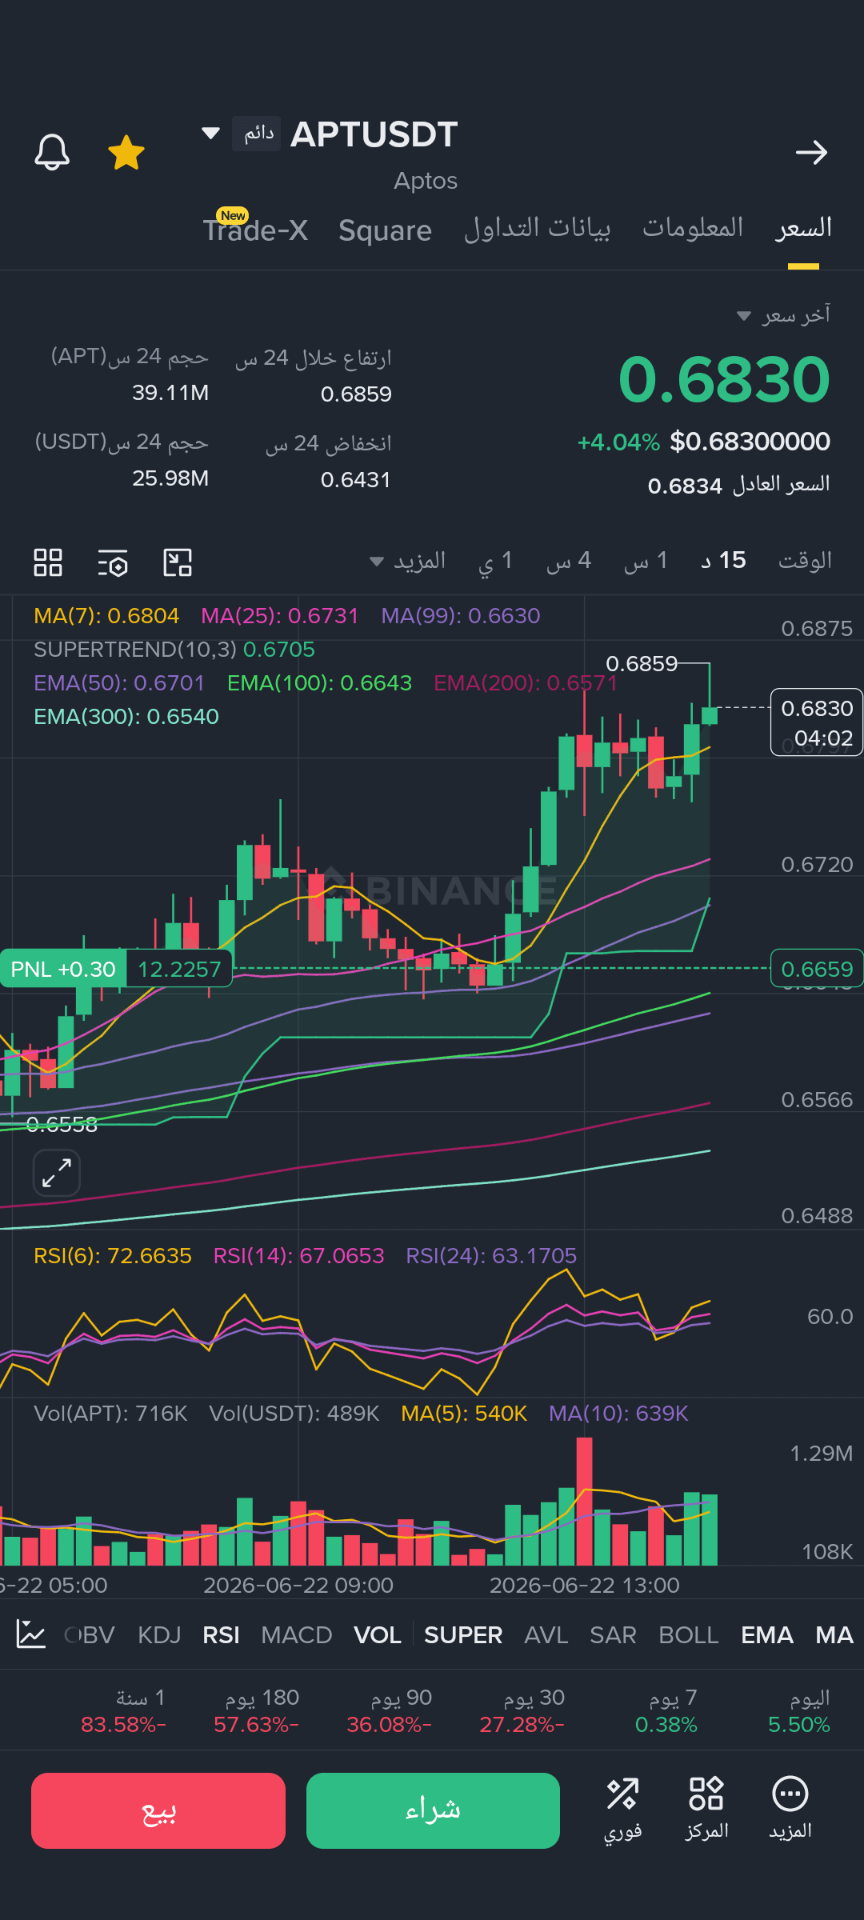Tap the MA(25): 0.6731 legend label

pos(279,616)
